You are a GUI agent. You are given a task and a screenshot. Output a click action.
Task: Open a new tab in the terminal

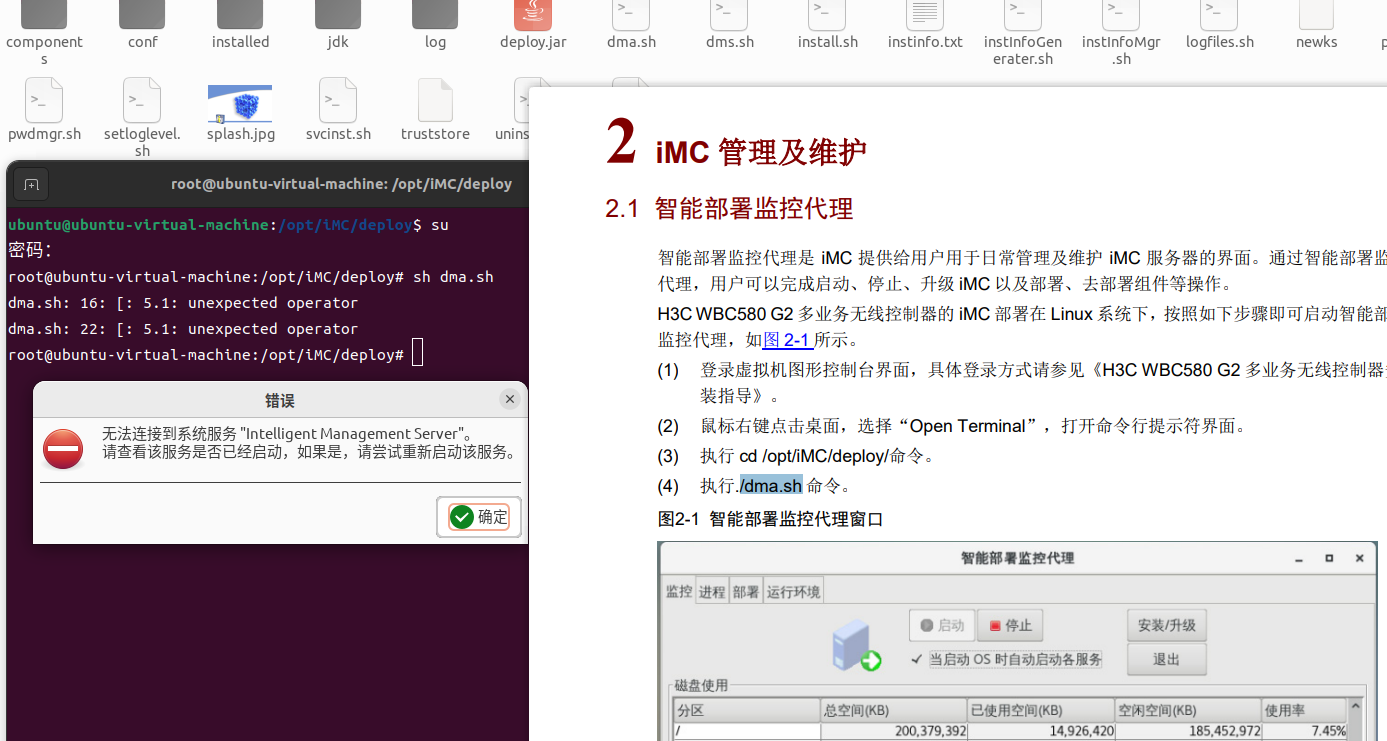31,184
